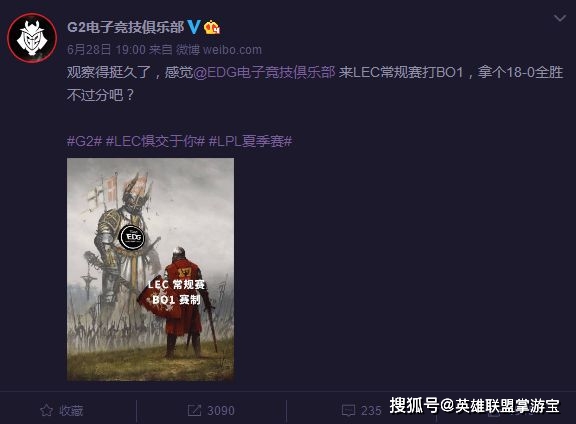
Task: View the knight painting image attachment
Action: click(x=151, y=269)
